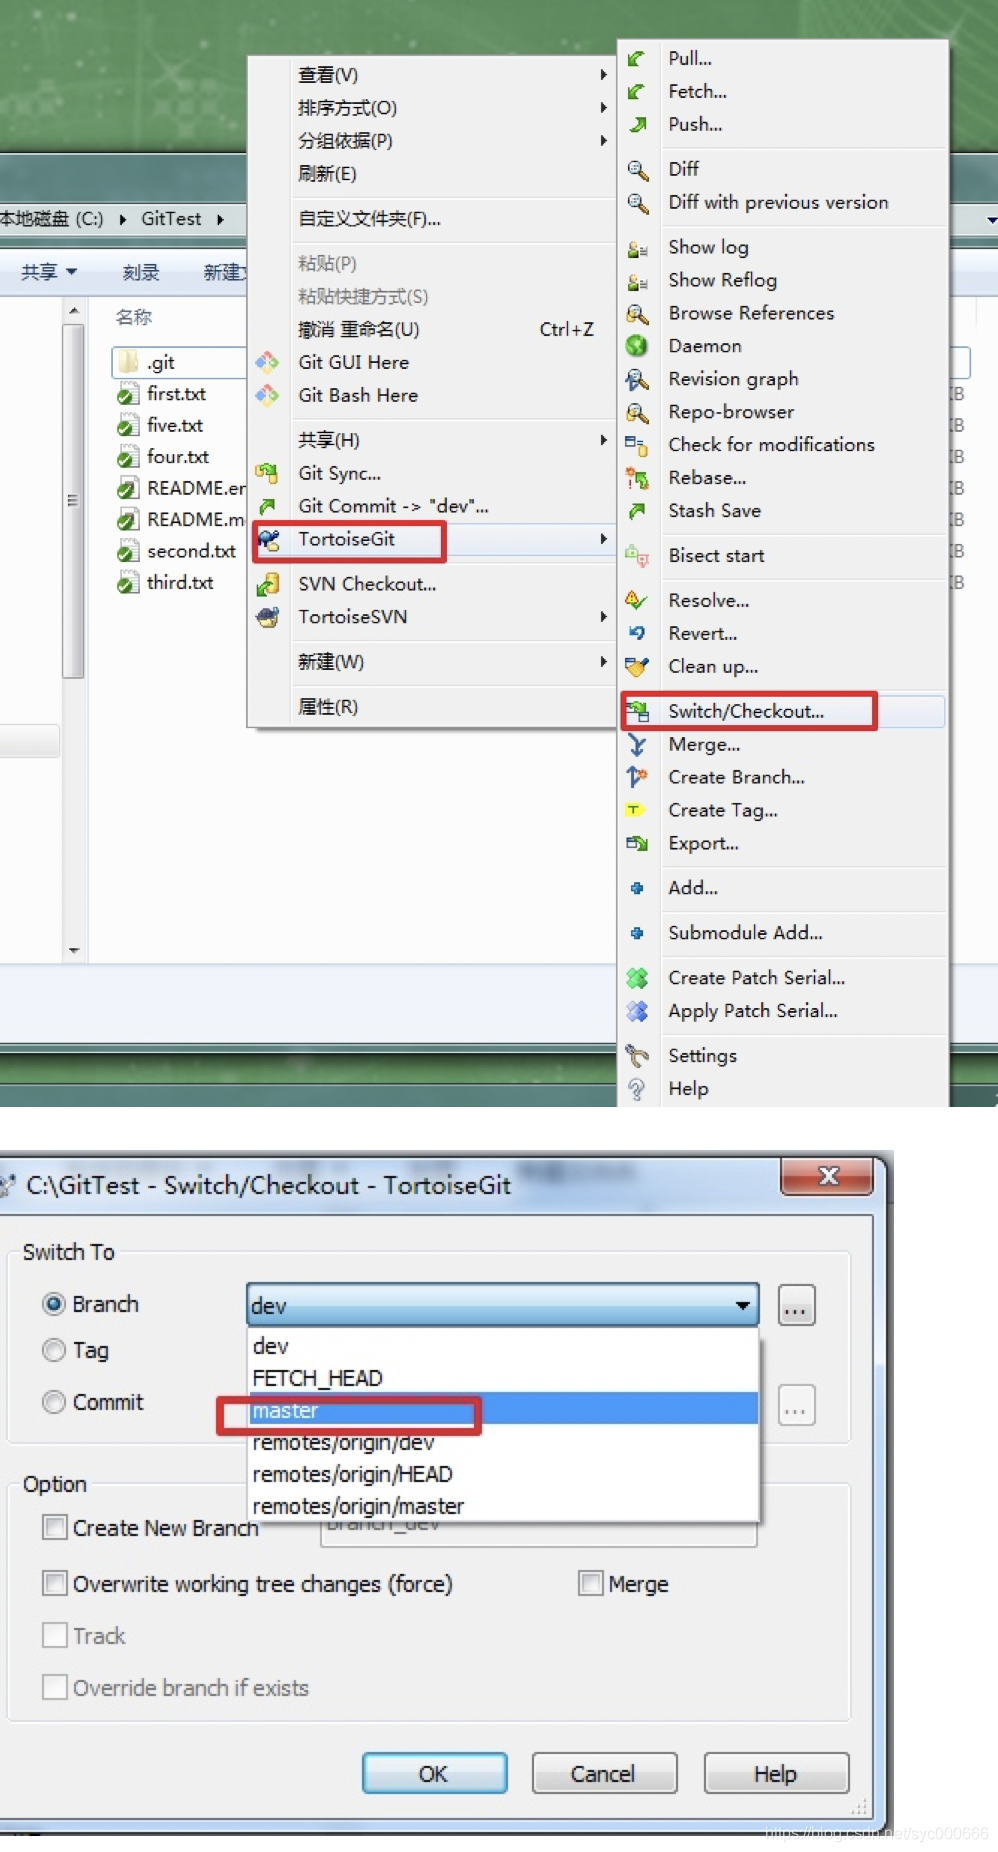Screen dimensions: 998x1852
Task: Click the Browse References icon
Action: pos(637,314)
